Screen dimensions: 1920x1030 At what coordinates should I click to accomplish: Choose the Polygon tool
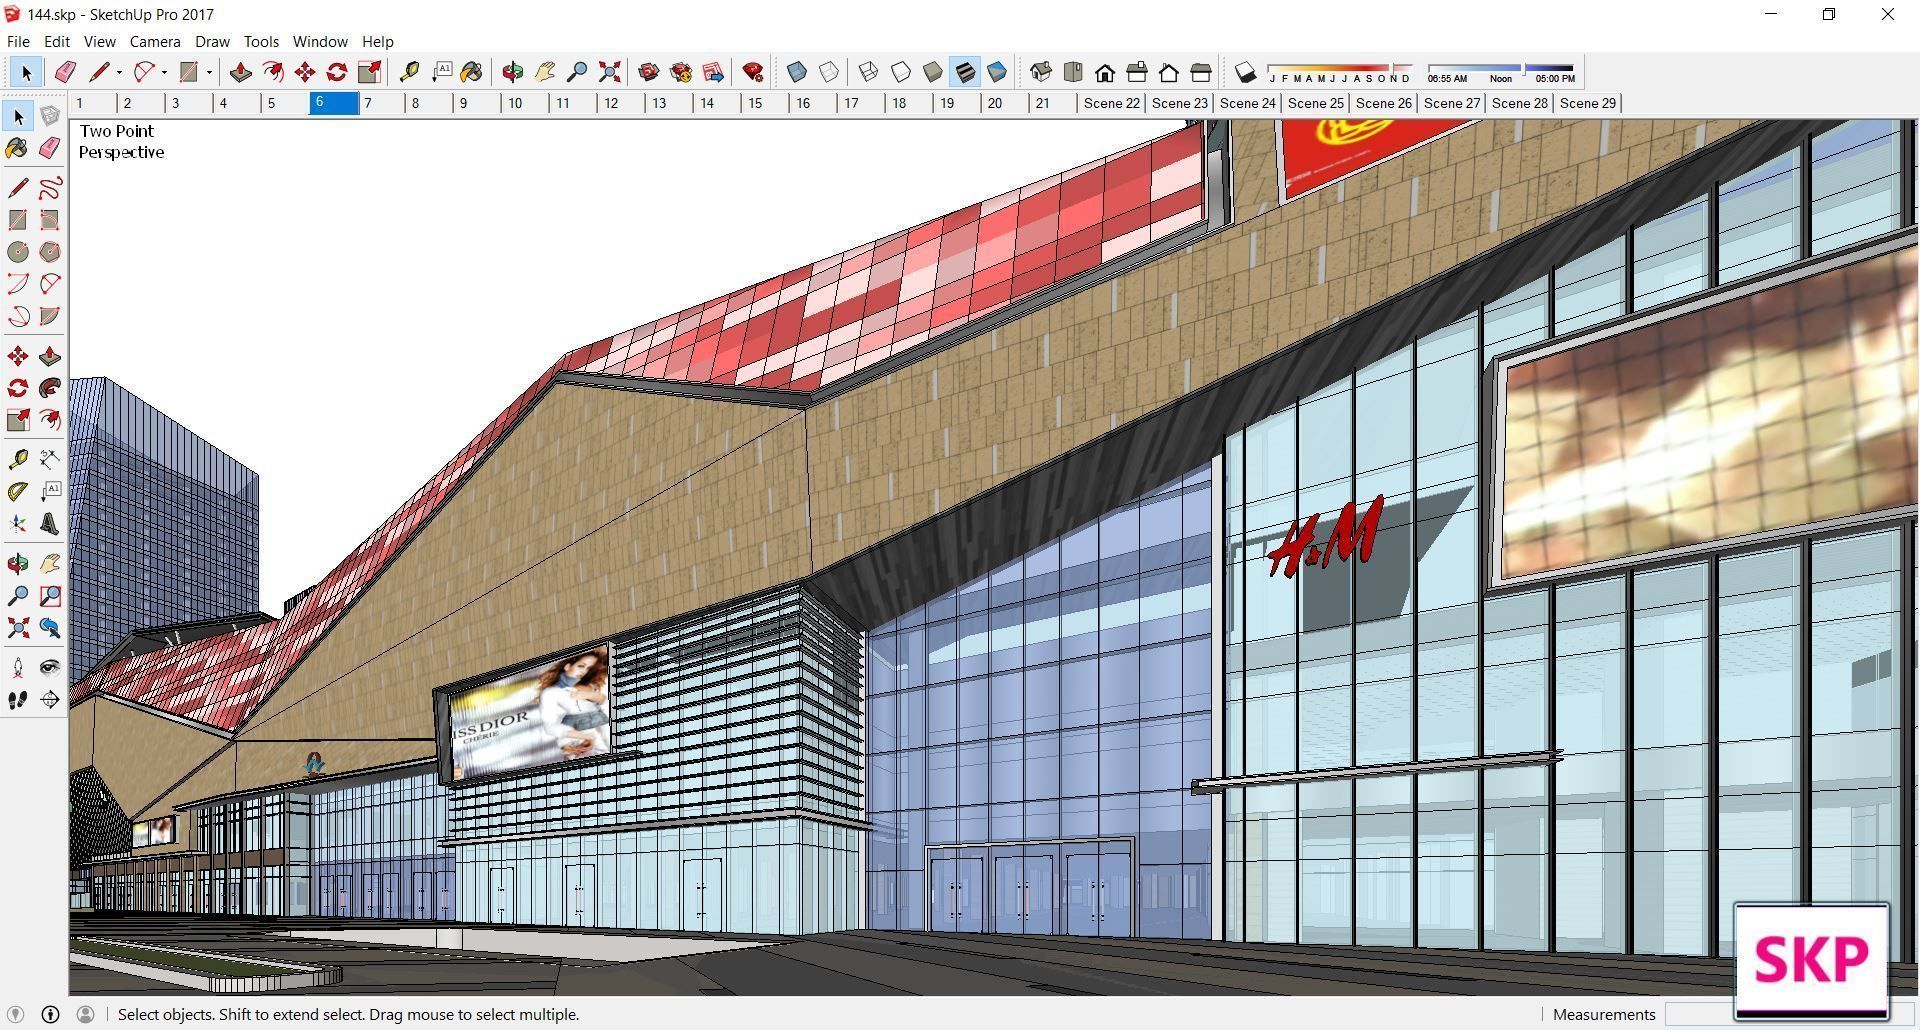click(x=50, y=252)
